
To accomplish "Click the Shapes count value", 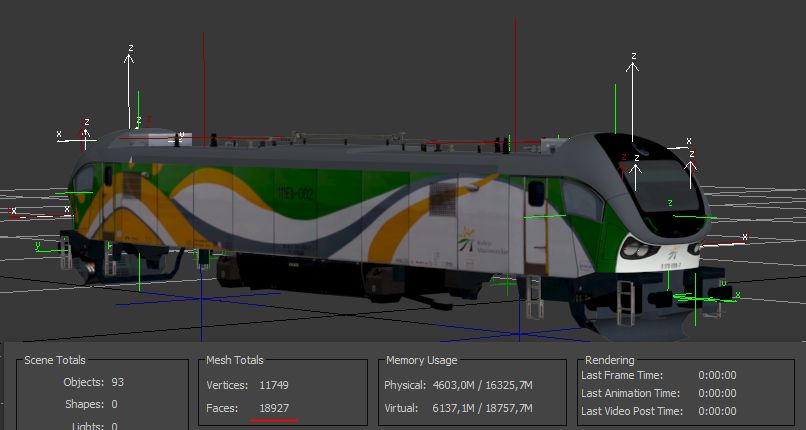I will click(114, 404).
